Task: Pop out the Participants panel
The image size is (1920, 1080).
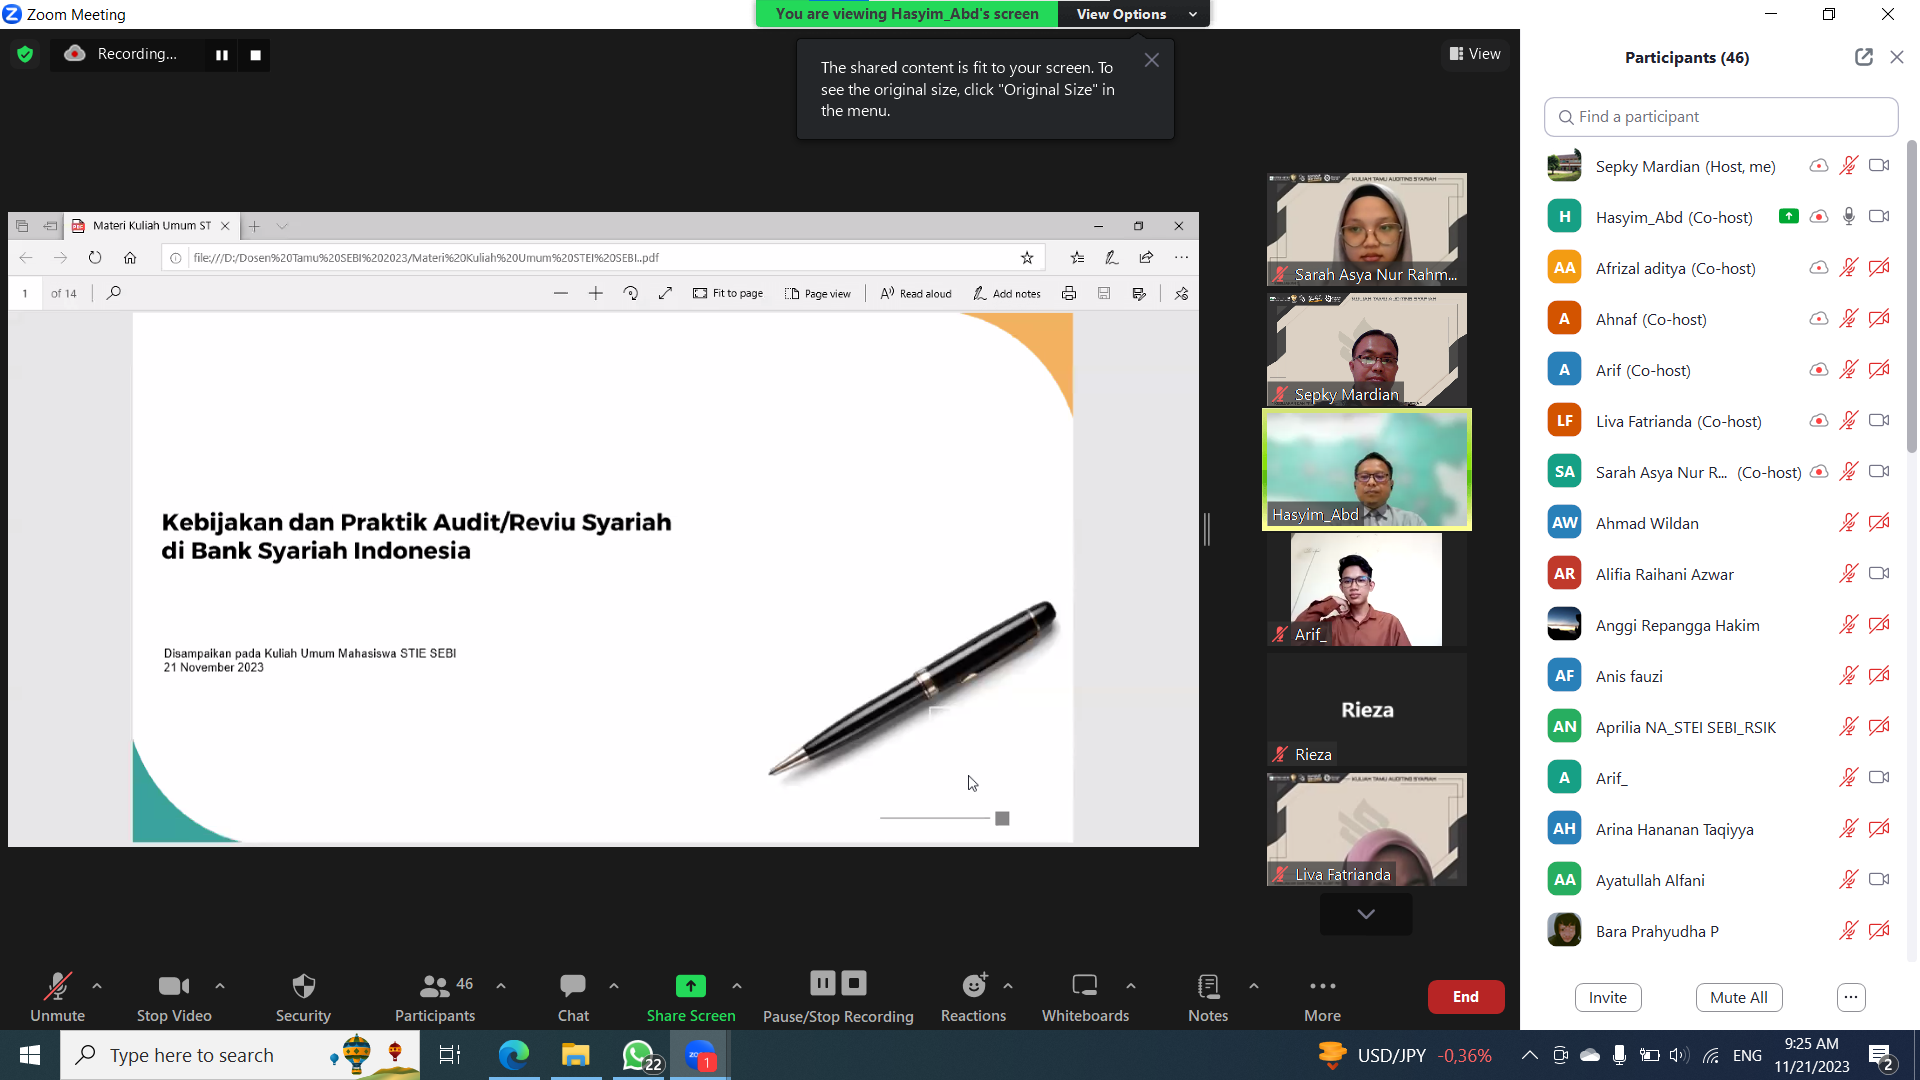Action: click(1863, 57)
